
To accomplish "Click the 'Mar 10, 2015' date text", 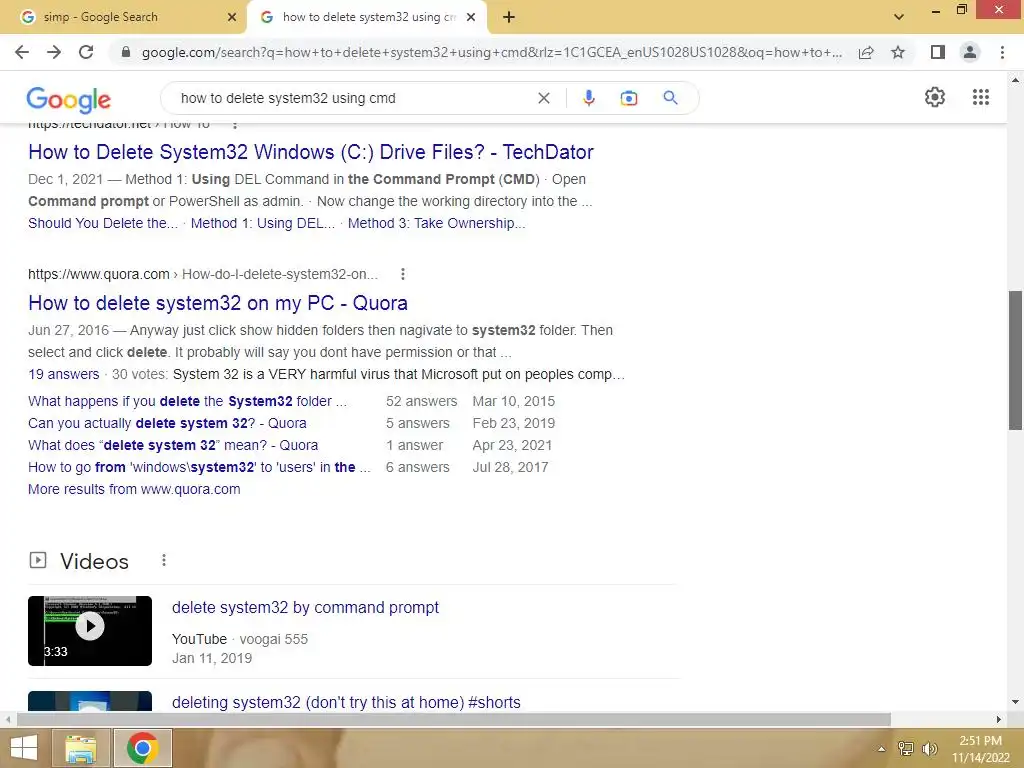I will [x=514, y=401].
